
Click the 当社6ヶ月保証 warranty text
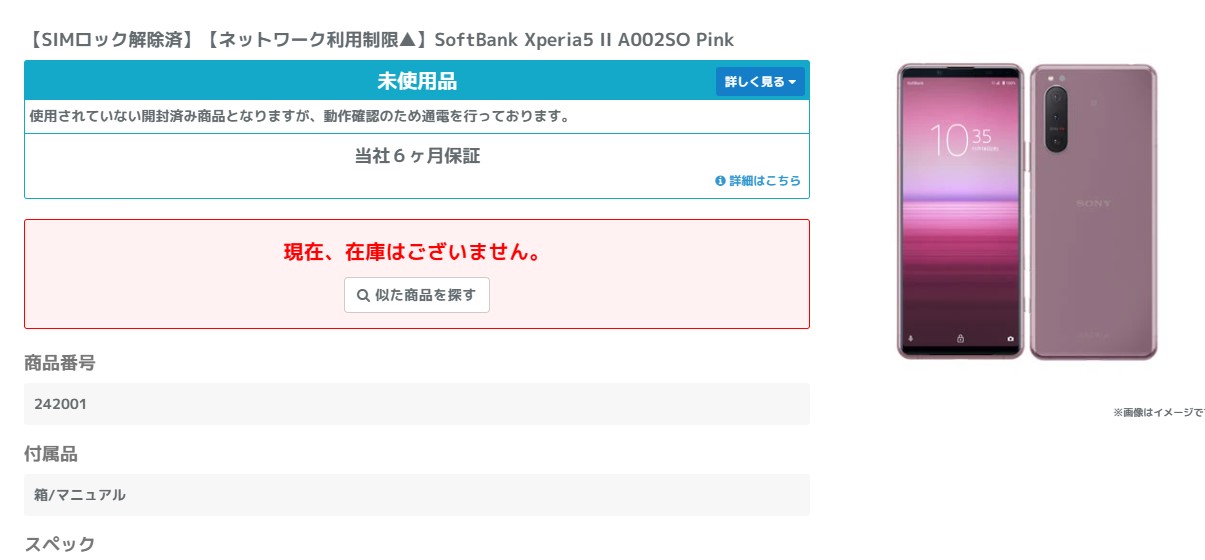tap(417, 156)
